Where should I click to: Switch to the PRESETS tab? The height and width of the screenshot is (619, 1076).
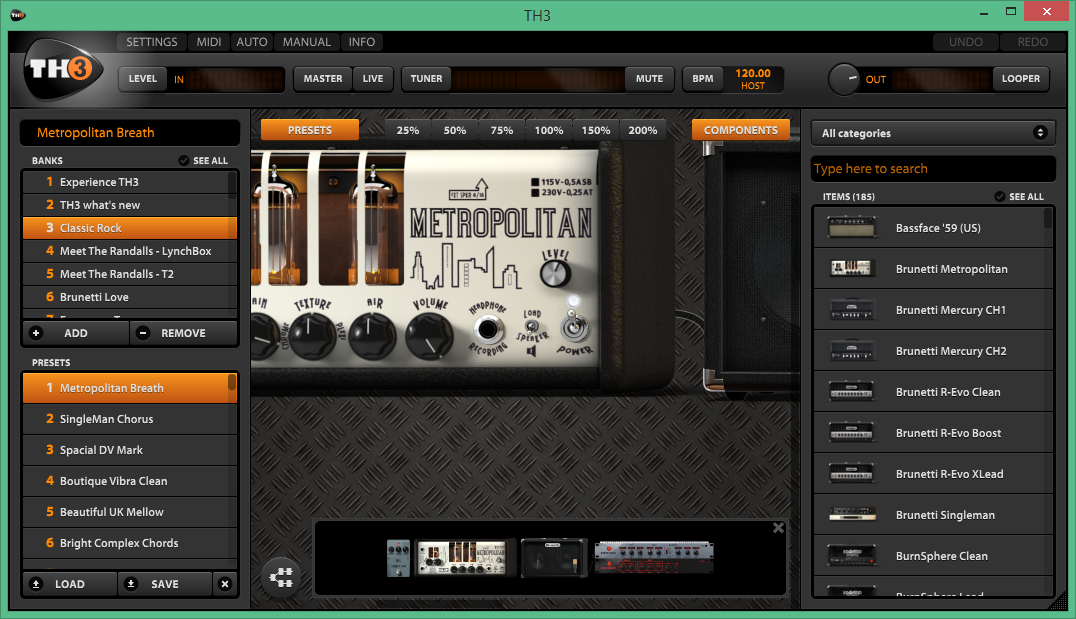click(309, 130)
